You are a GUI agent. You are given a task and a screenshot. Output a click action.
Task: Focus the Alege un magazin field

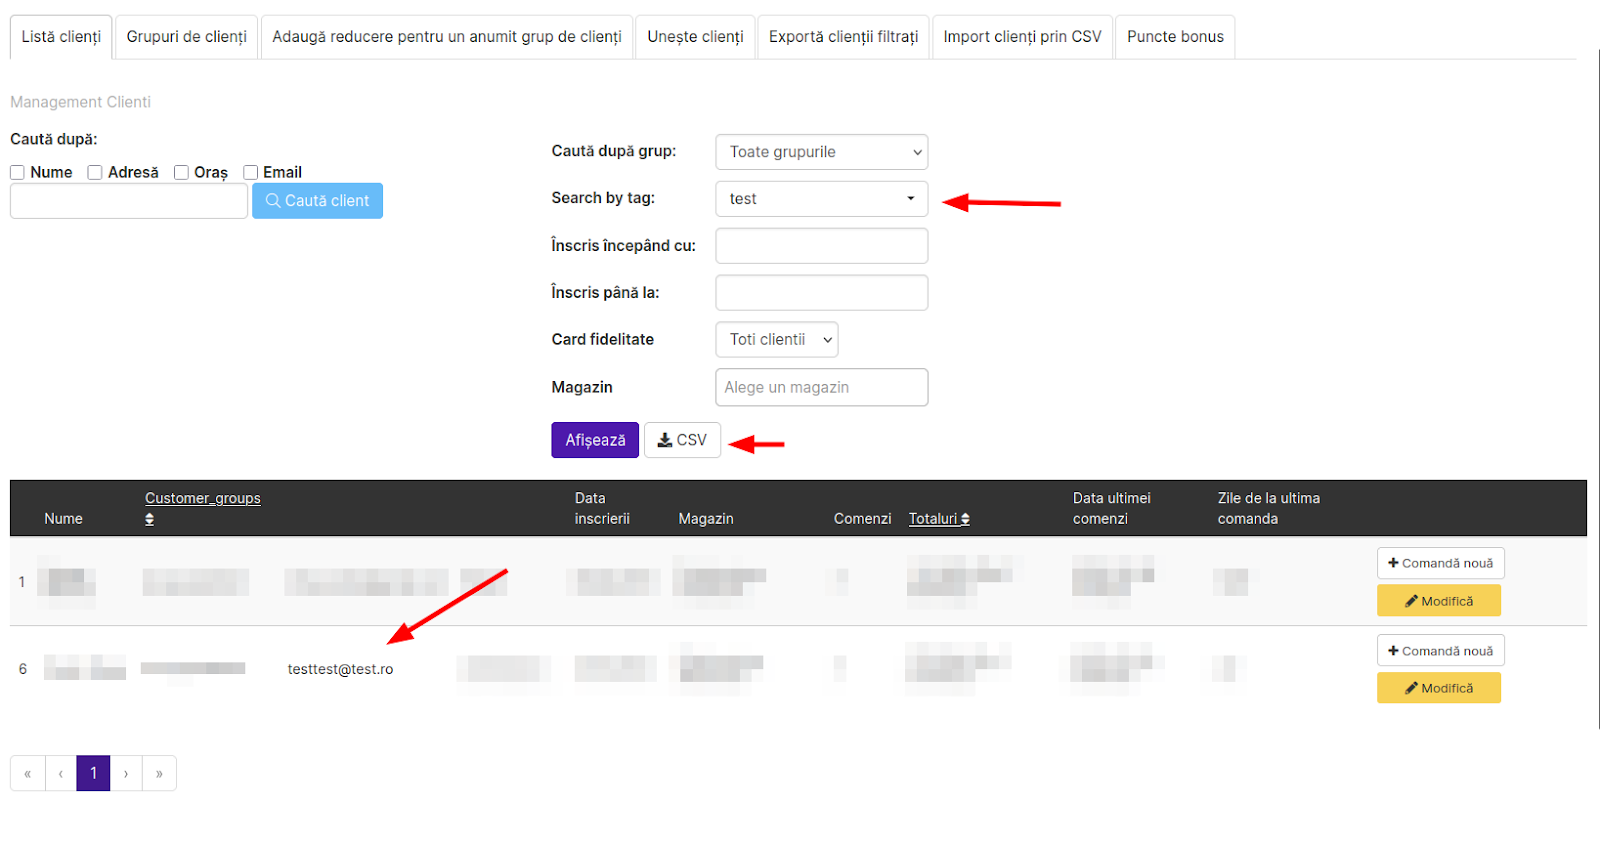[x=821, y=388]
